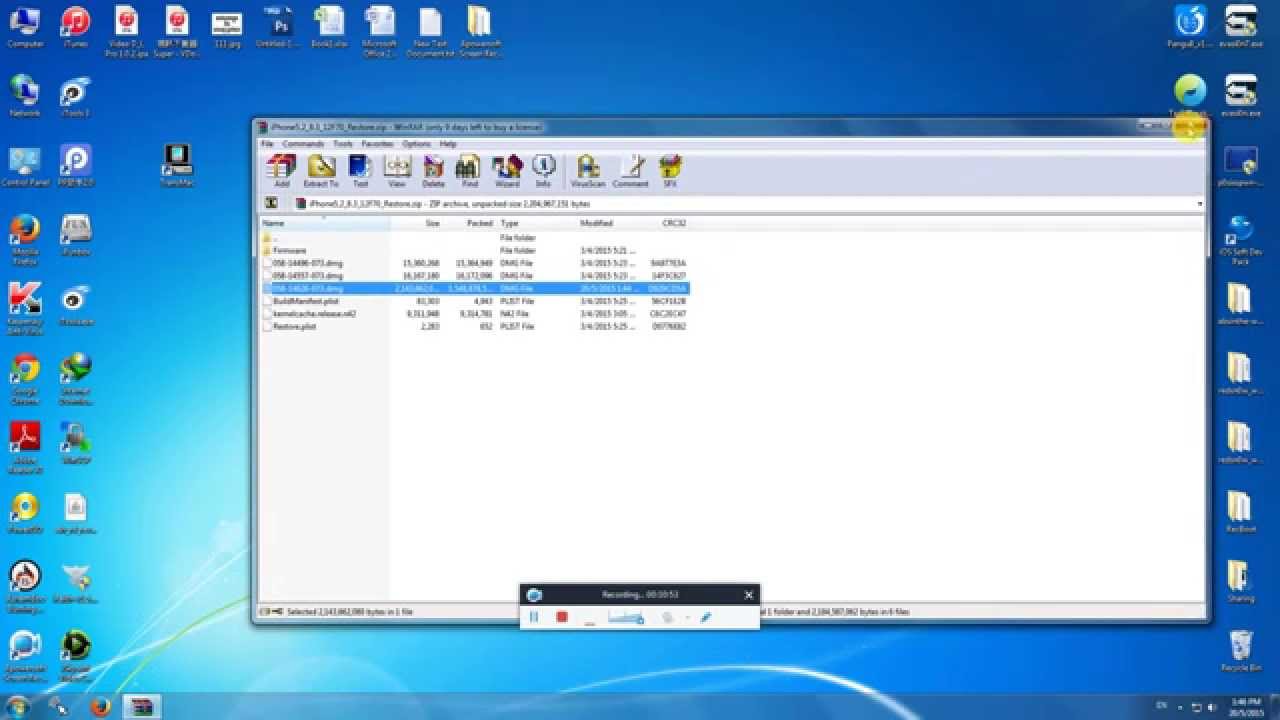1280x720 pixels.
Task: Open the TransMac desktop shortcut
Action: pyautogui.click(x=177, y=166)
